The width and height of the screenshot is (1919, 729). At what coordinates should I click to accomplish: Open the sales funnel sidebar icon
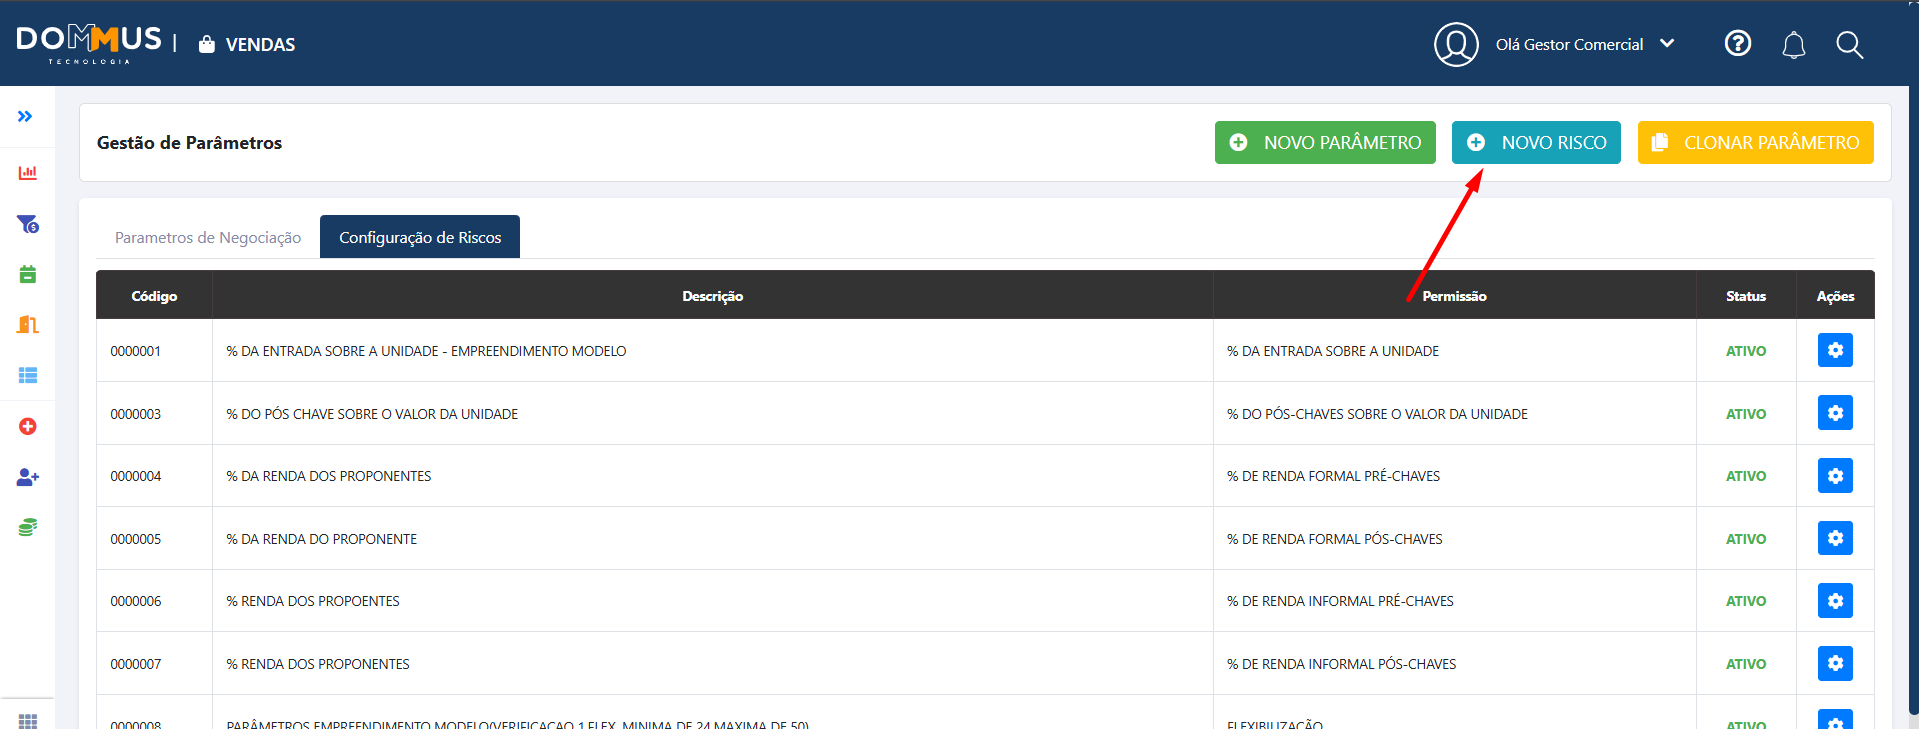pyautogui.click(x=28, y=224)
